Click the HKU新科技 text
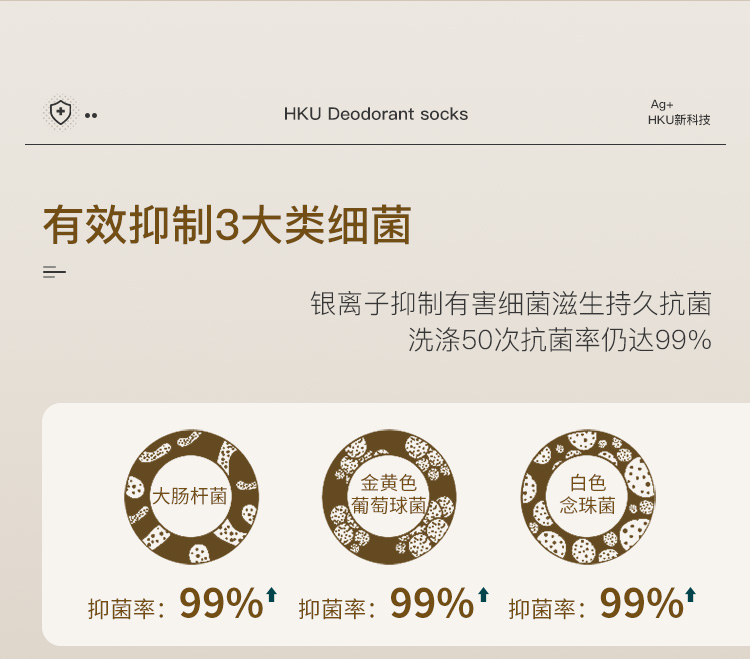Viewport: 750px width, 659px height. (679, 120)
